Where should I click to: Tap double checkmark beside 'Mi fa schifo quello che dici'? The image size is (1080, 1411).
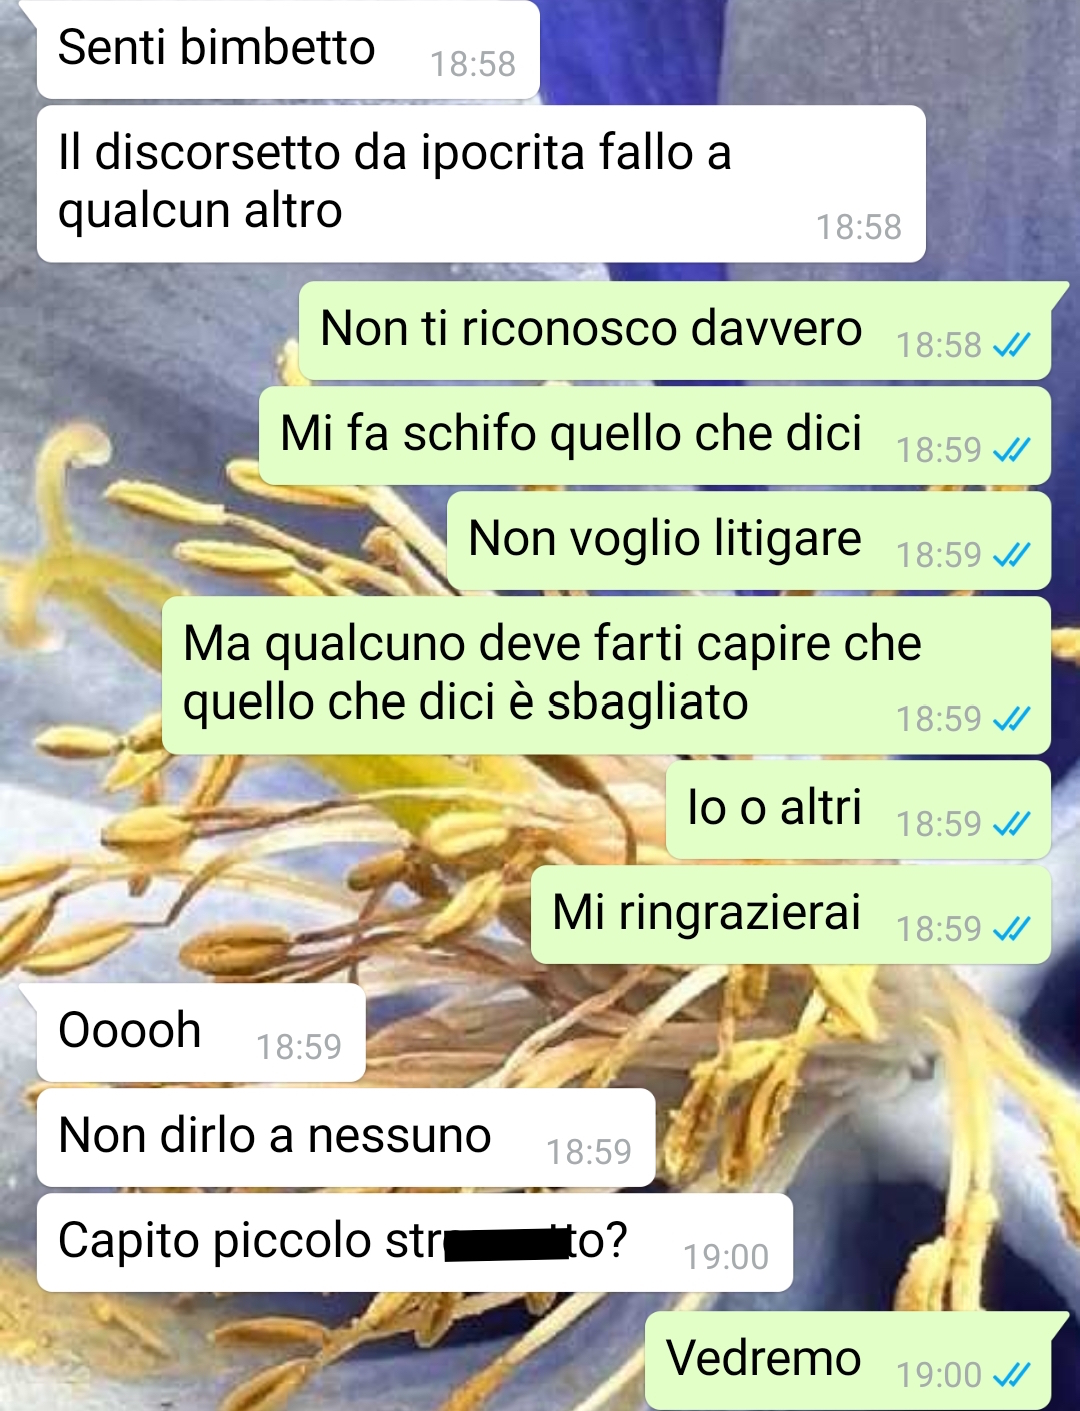coord(1011,450)
